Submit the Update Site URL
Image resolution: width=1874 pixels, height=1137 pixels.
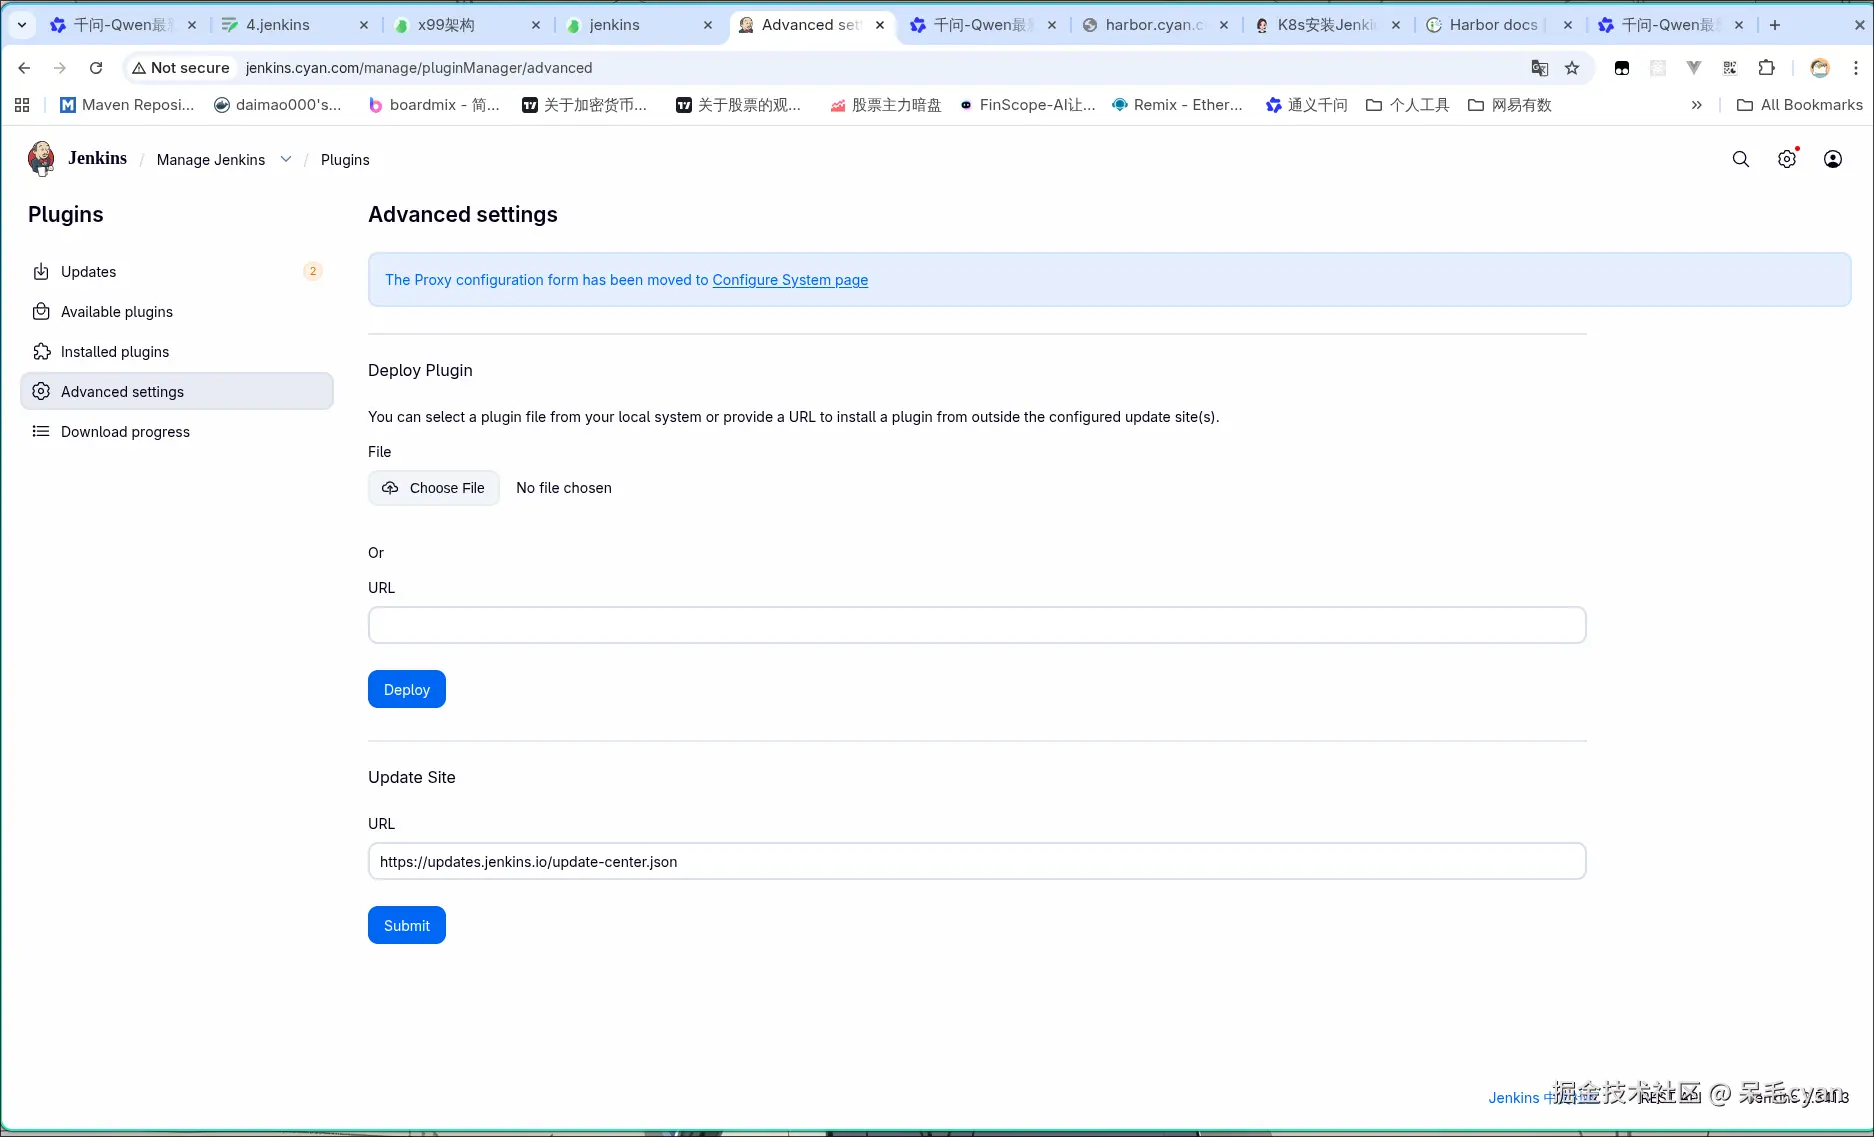click(x=407, y=926)
